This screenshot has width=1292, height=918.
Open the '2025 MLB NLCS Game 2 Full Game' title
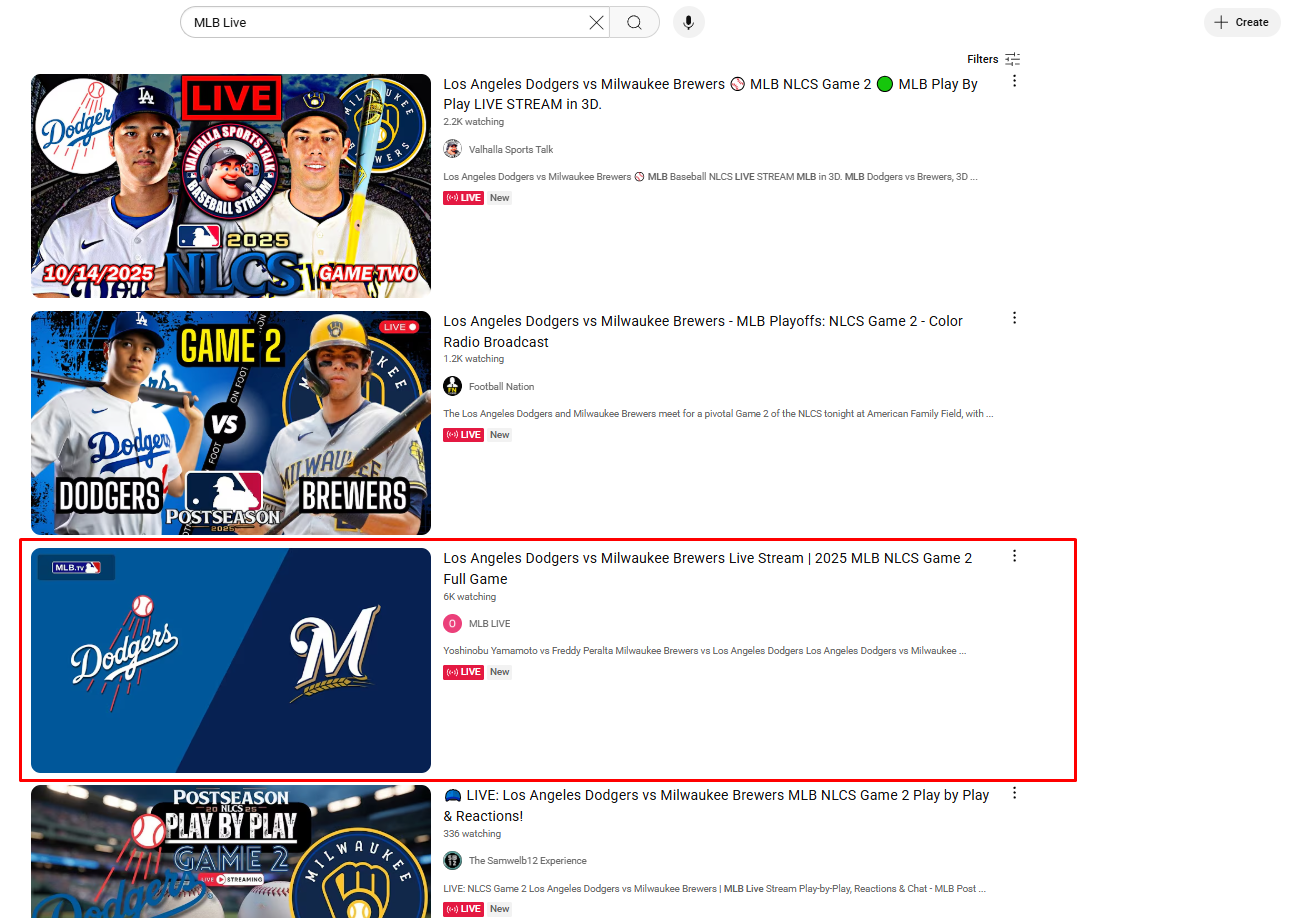pyautogui.click(x=708, y=568)
